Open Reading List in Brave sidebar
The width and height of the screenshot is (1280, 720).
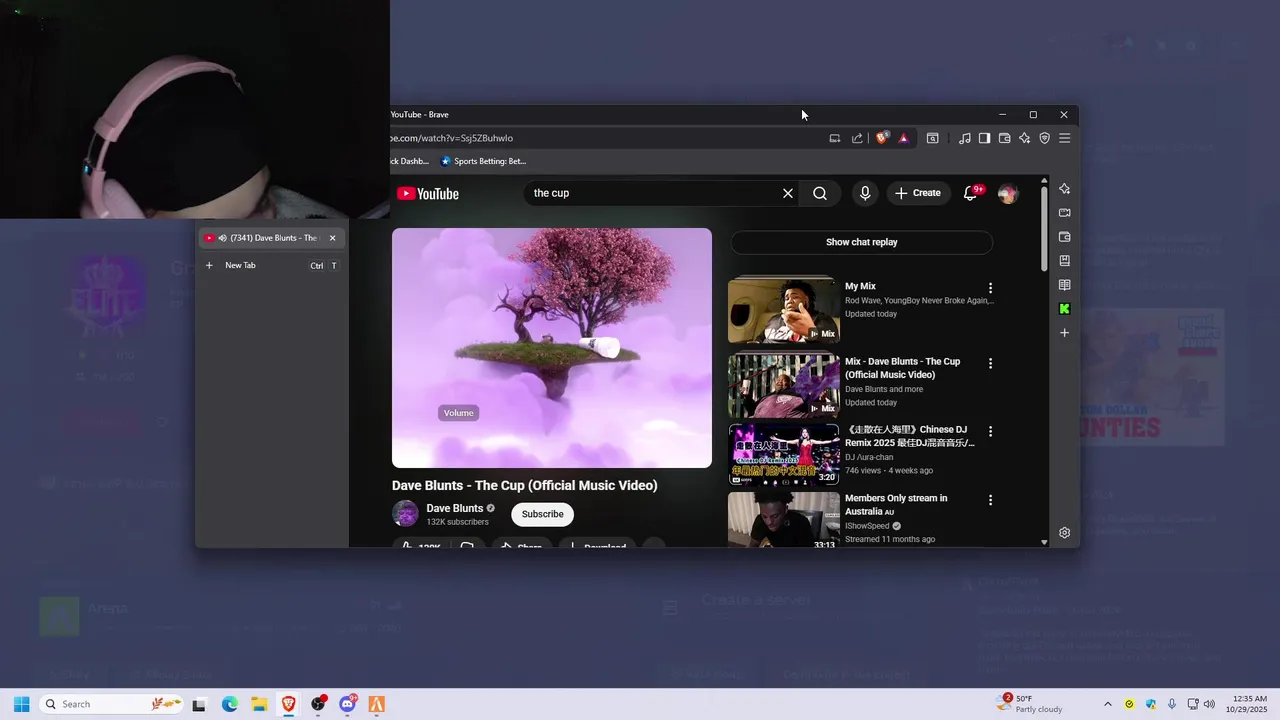coord(1065,285)
